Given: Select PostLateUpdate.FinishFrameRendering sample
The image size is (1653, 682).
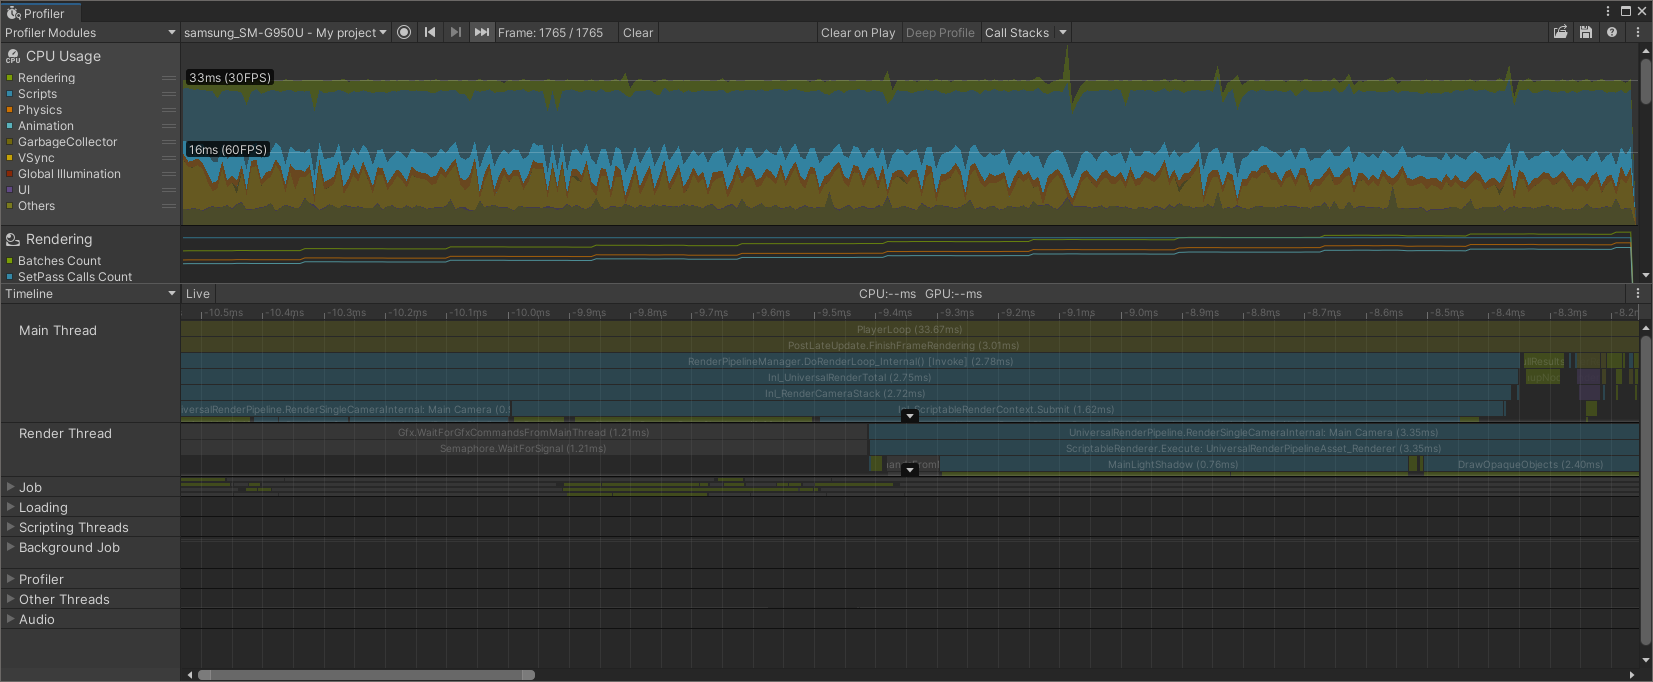Looking at the screenshot, I should coord(910,345).
